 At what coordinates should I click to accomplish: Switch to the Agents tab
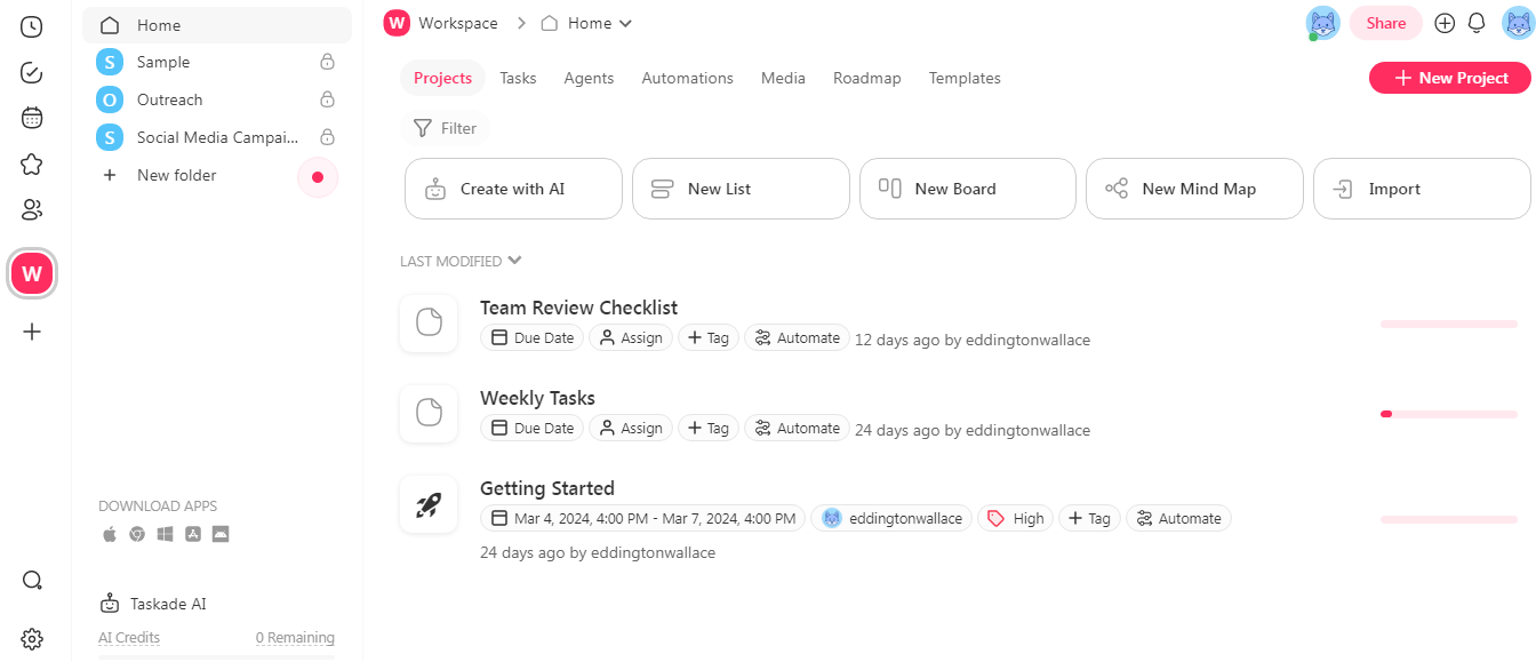[589, 78]
